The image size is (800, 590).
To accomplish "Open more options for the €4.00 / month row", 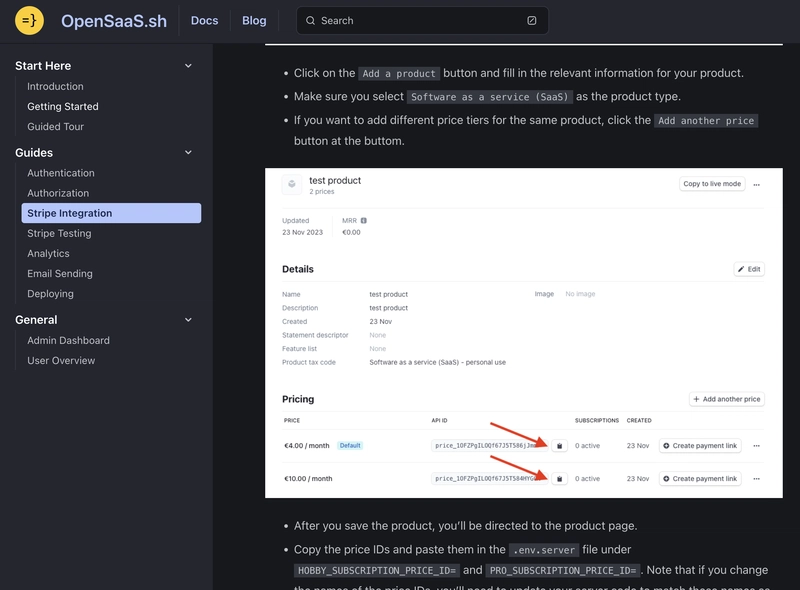I will point(757,446).
